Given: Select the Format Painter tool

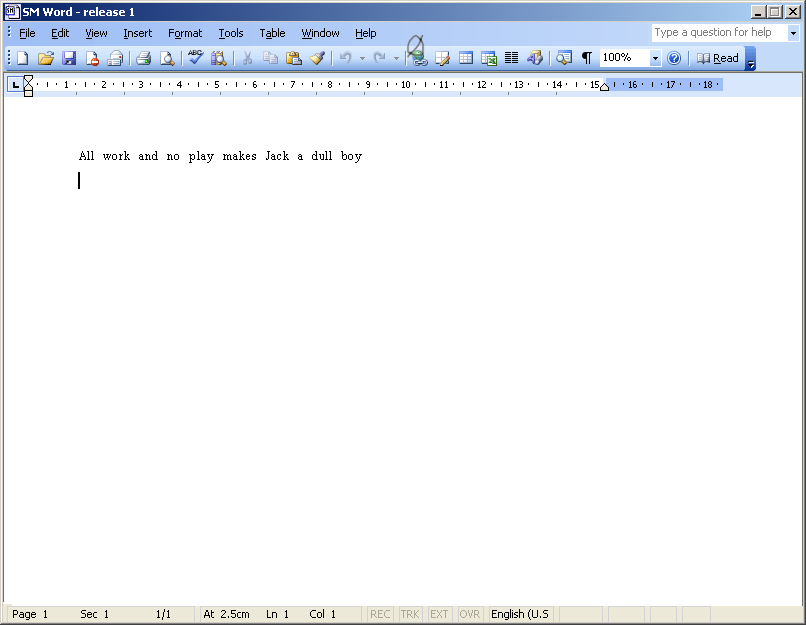Looking at the screenshot, I should pyautogui.click(x=318, y=57).
